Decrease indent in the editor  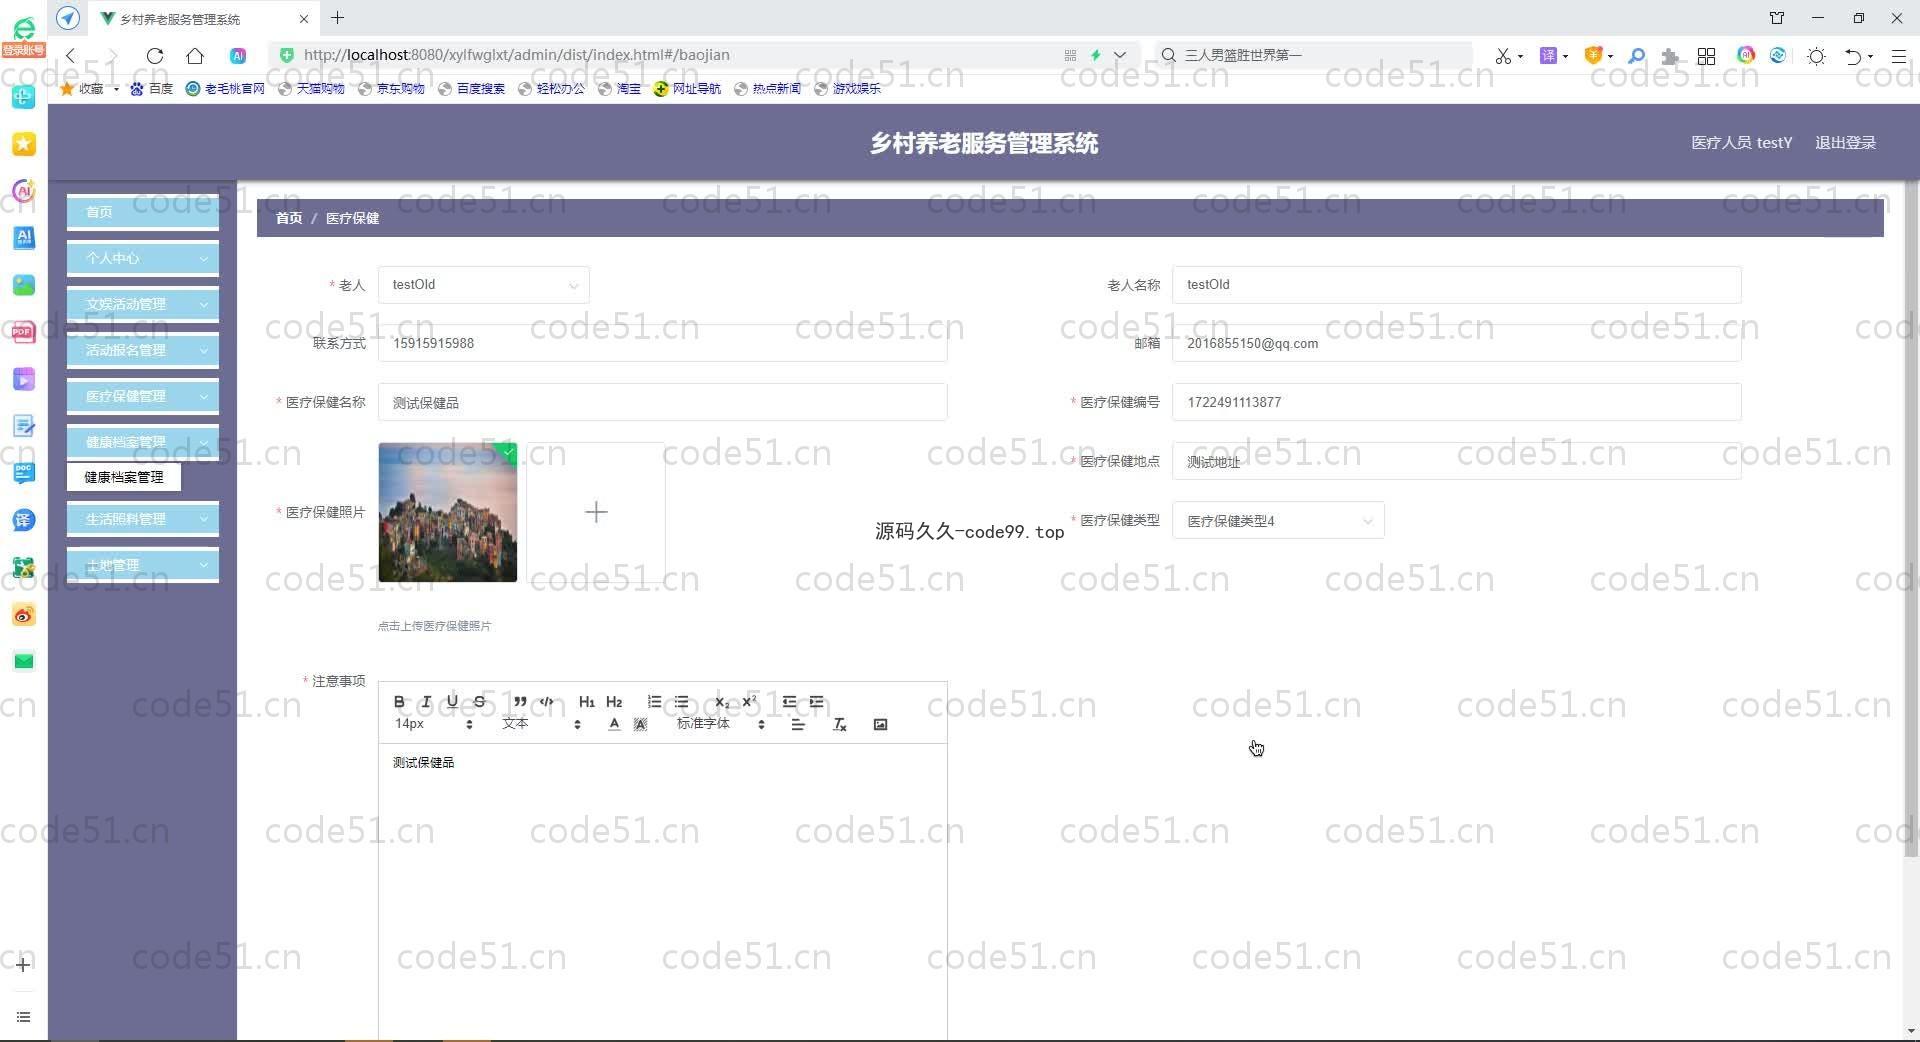pyautogui.click(x=789, y=702)
